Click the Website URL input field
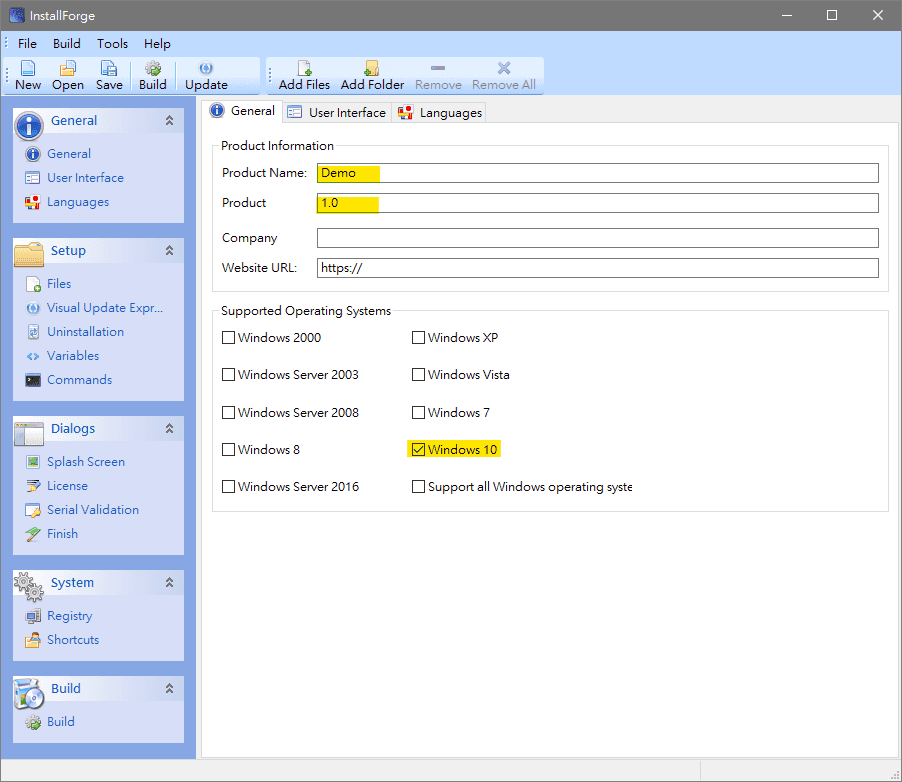Screen dimensions: 902x782 pos(598,268)
